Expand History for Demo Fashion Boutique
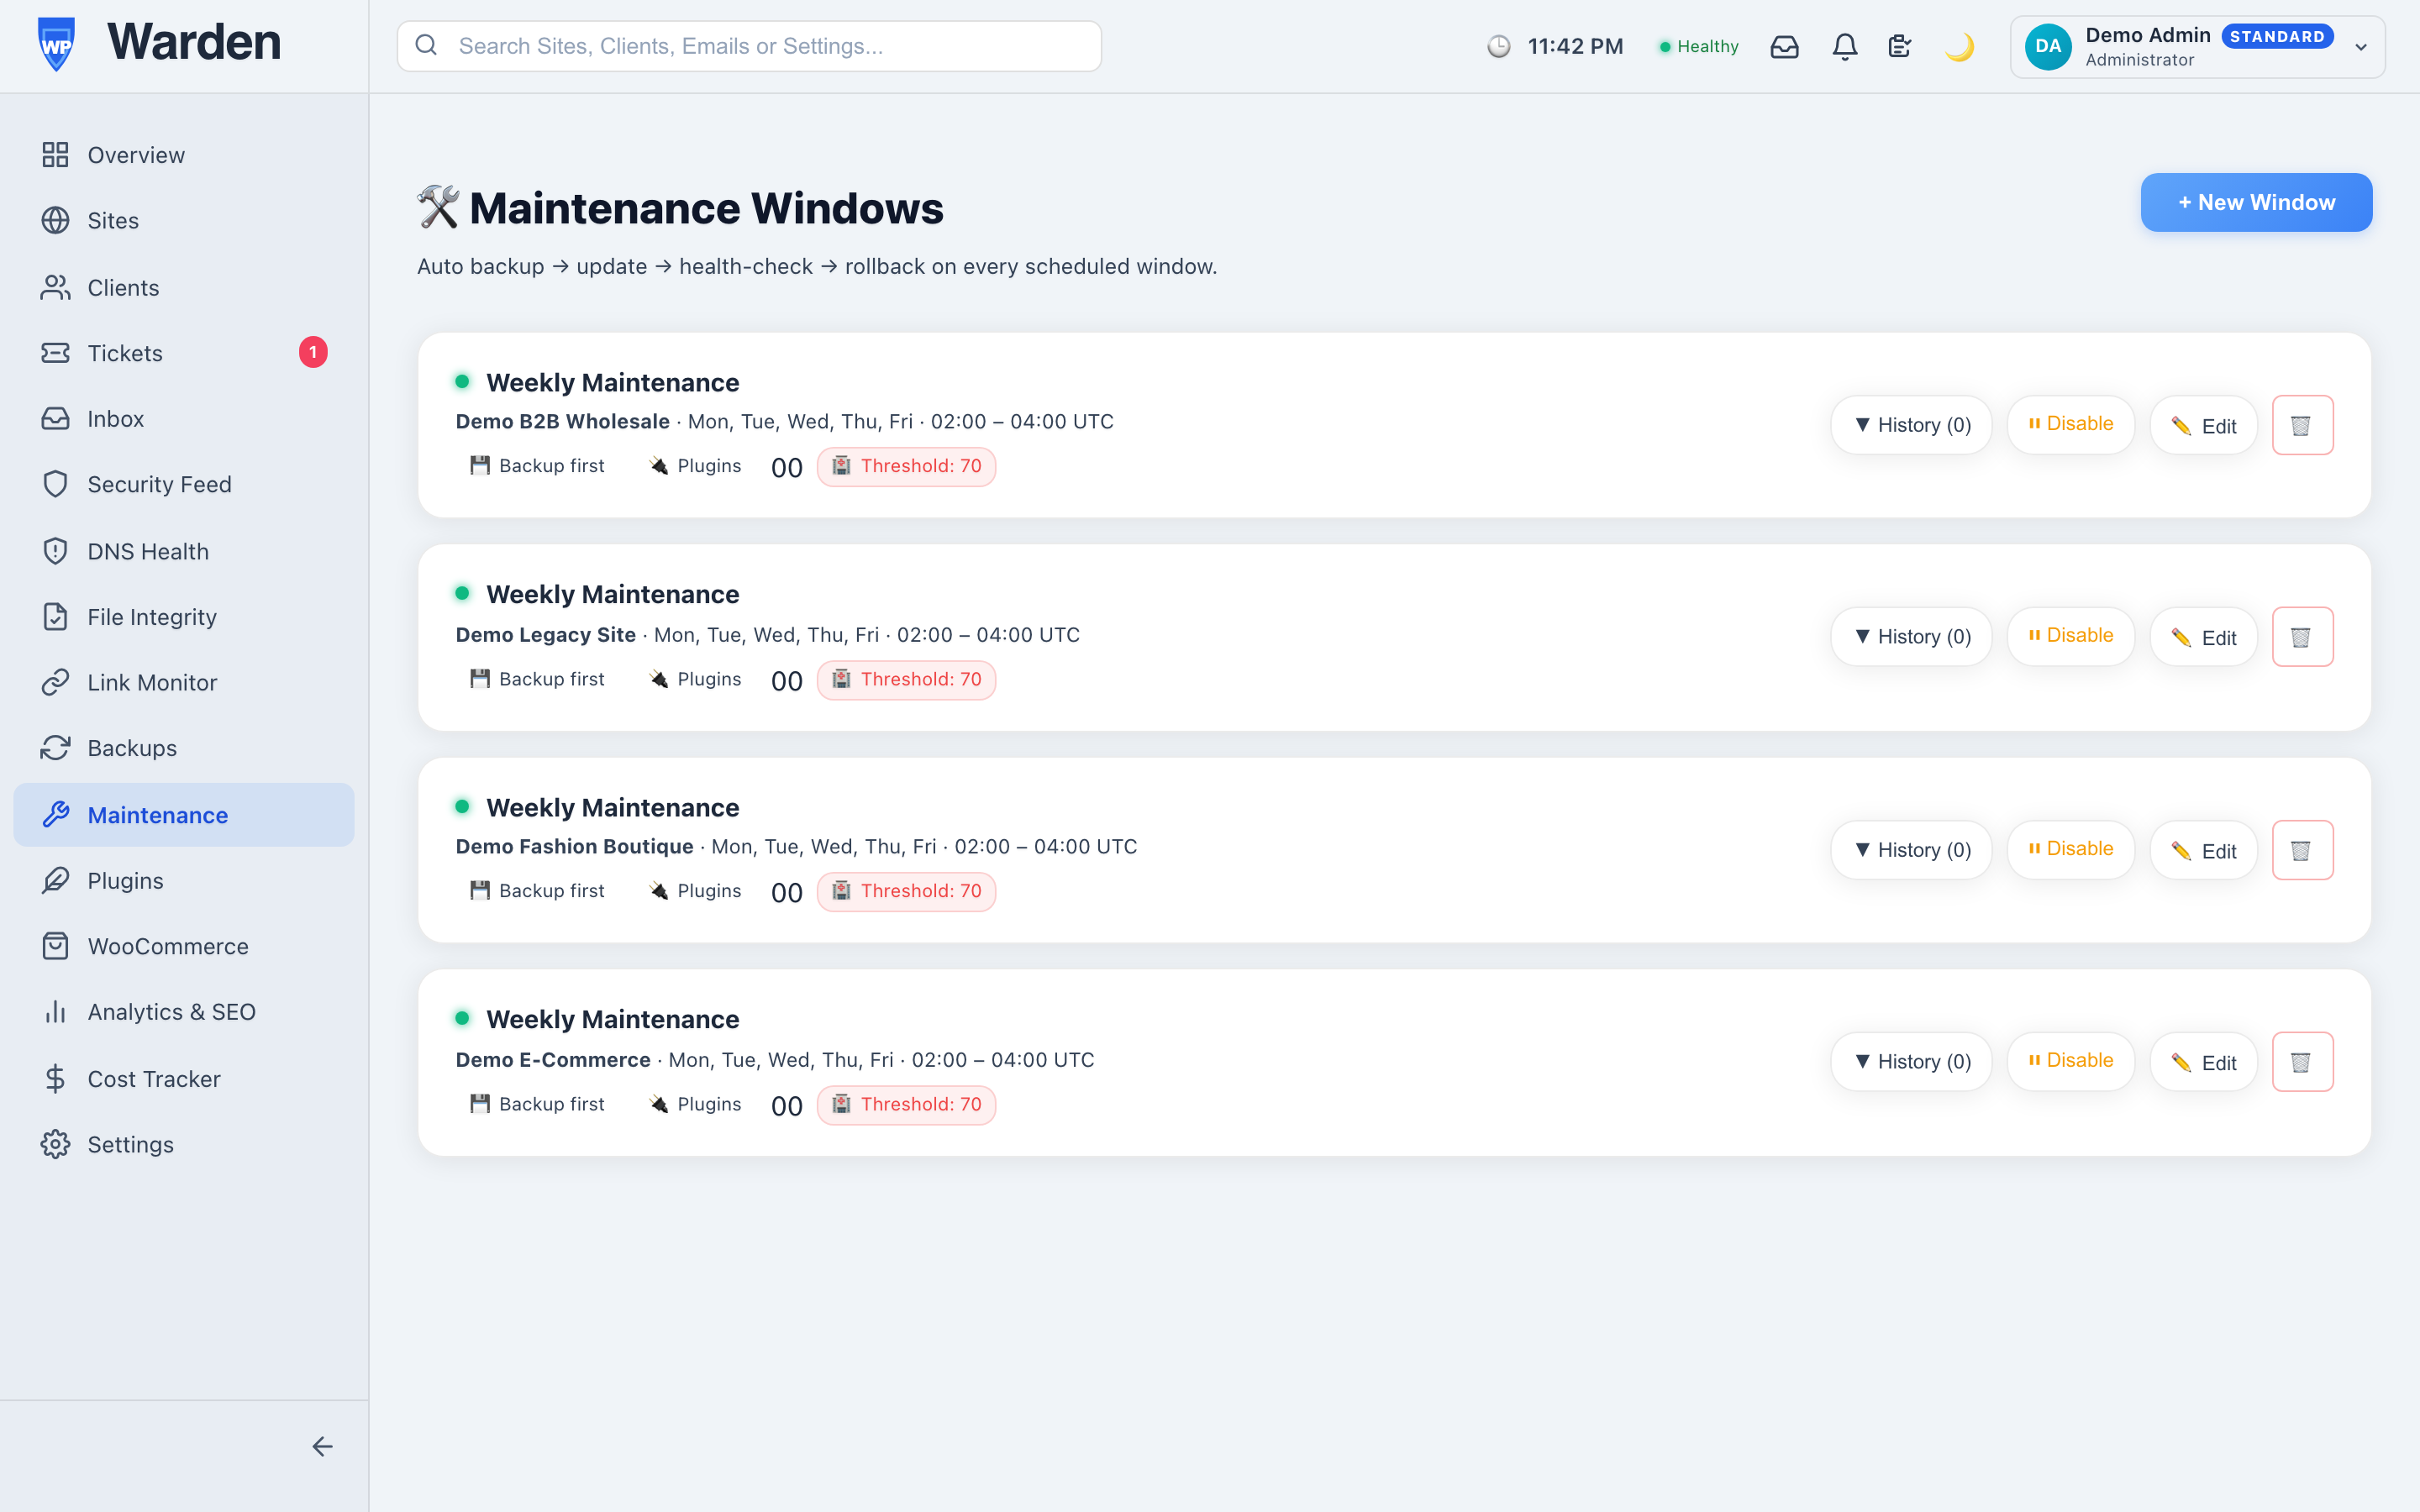This screenshot has height=1512, width=2420. [x=1911, y=850]
